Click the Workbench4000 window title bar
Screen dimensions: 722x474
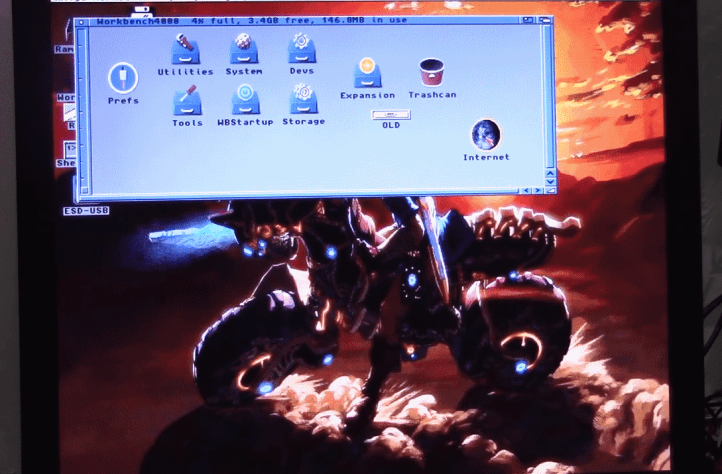300,21
